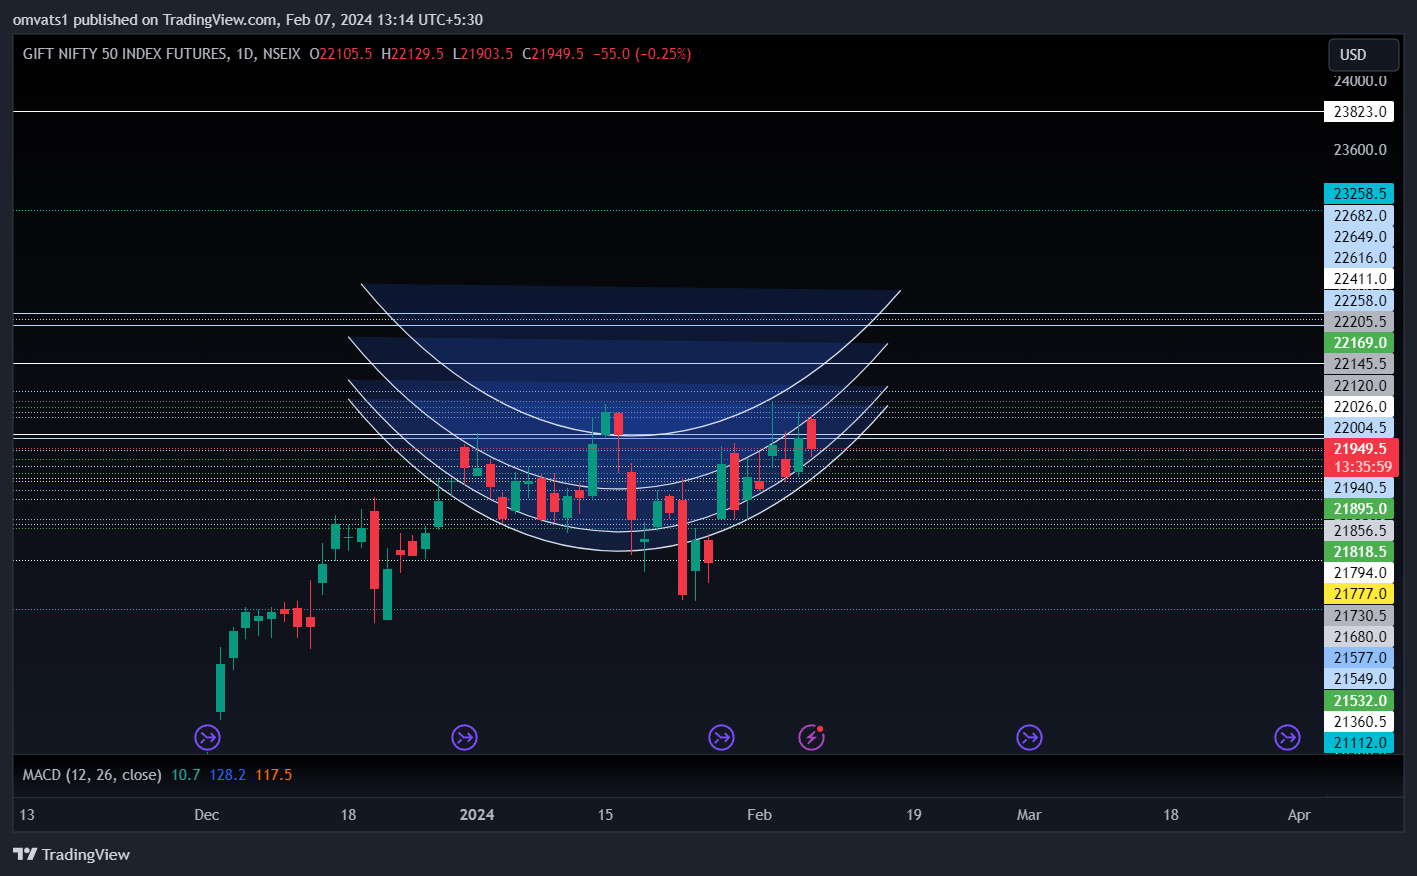Click the gray 22205.5 price label
Image resolution: width=1417 pixels, height=876 pixels.
pyautogui.click(x=1359, y=322)
